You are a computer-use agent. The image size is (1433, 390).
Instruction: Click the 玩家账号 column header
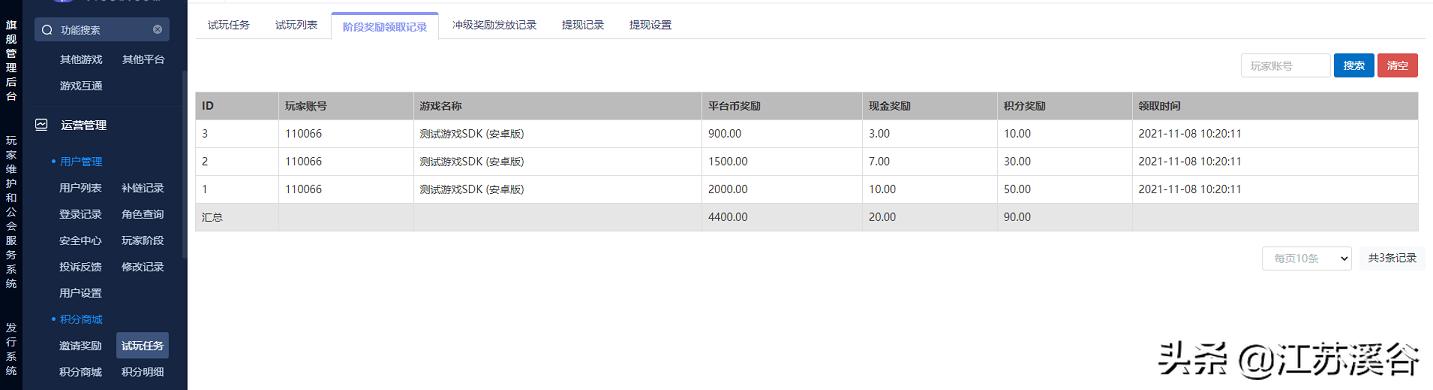pos(346,106)
